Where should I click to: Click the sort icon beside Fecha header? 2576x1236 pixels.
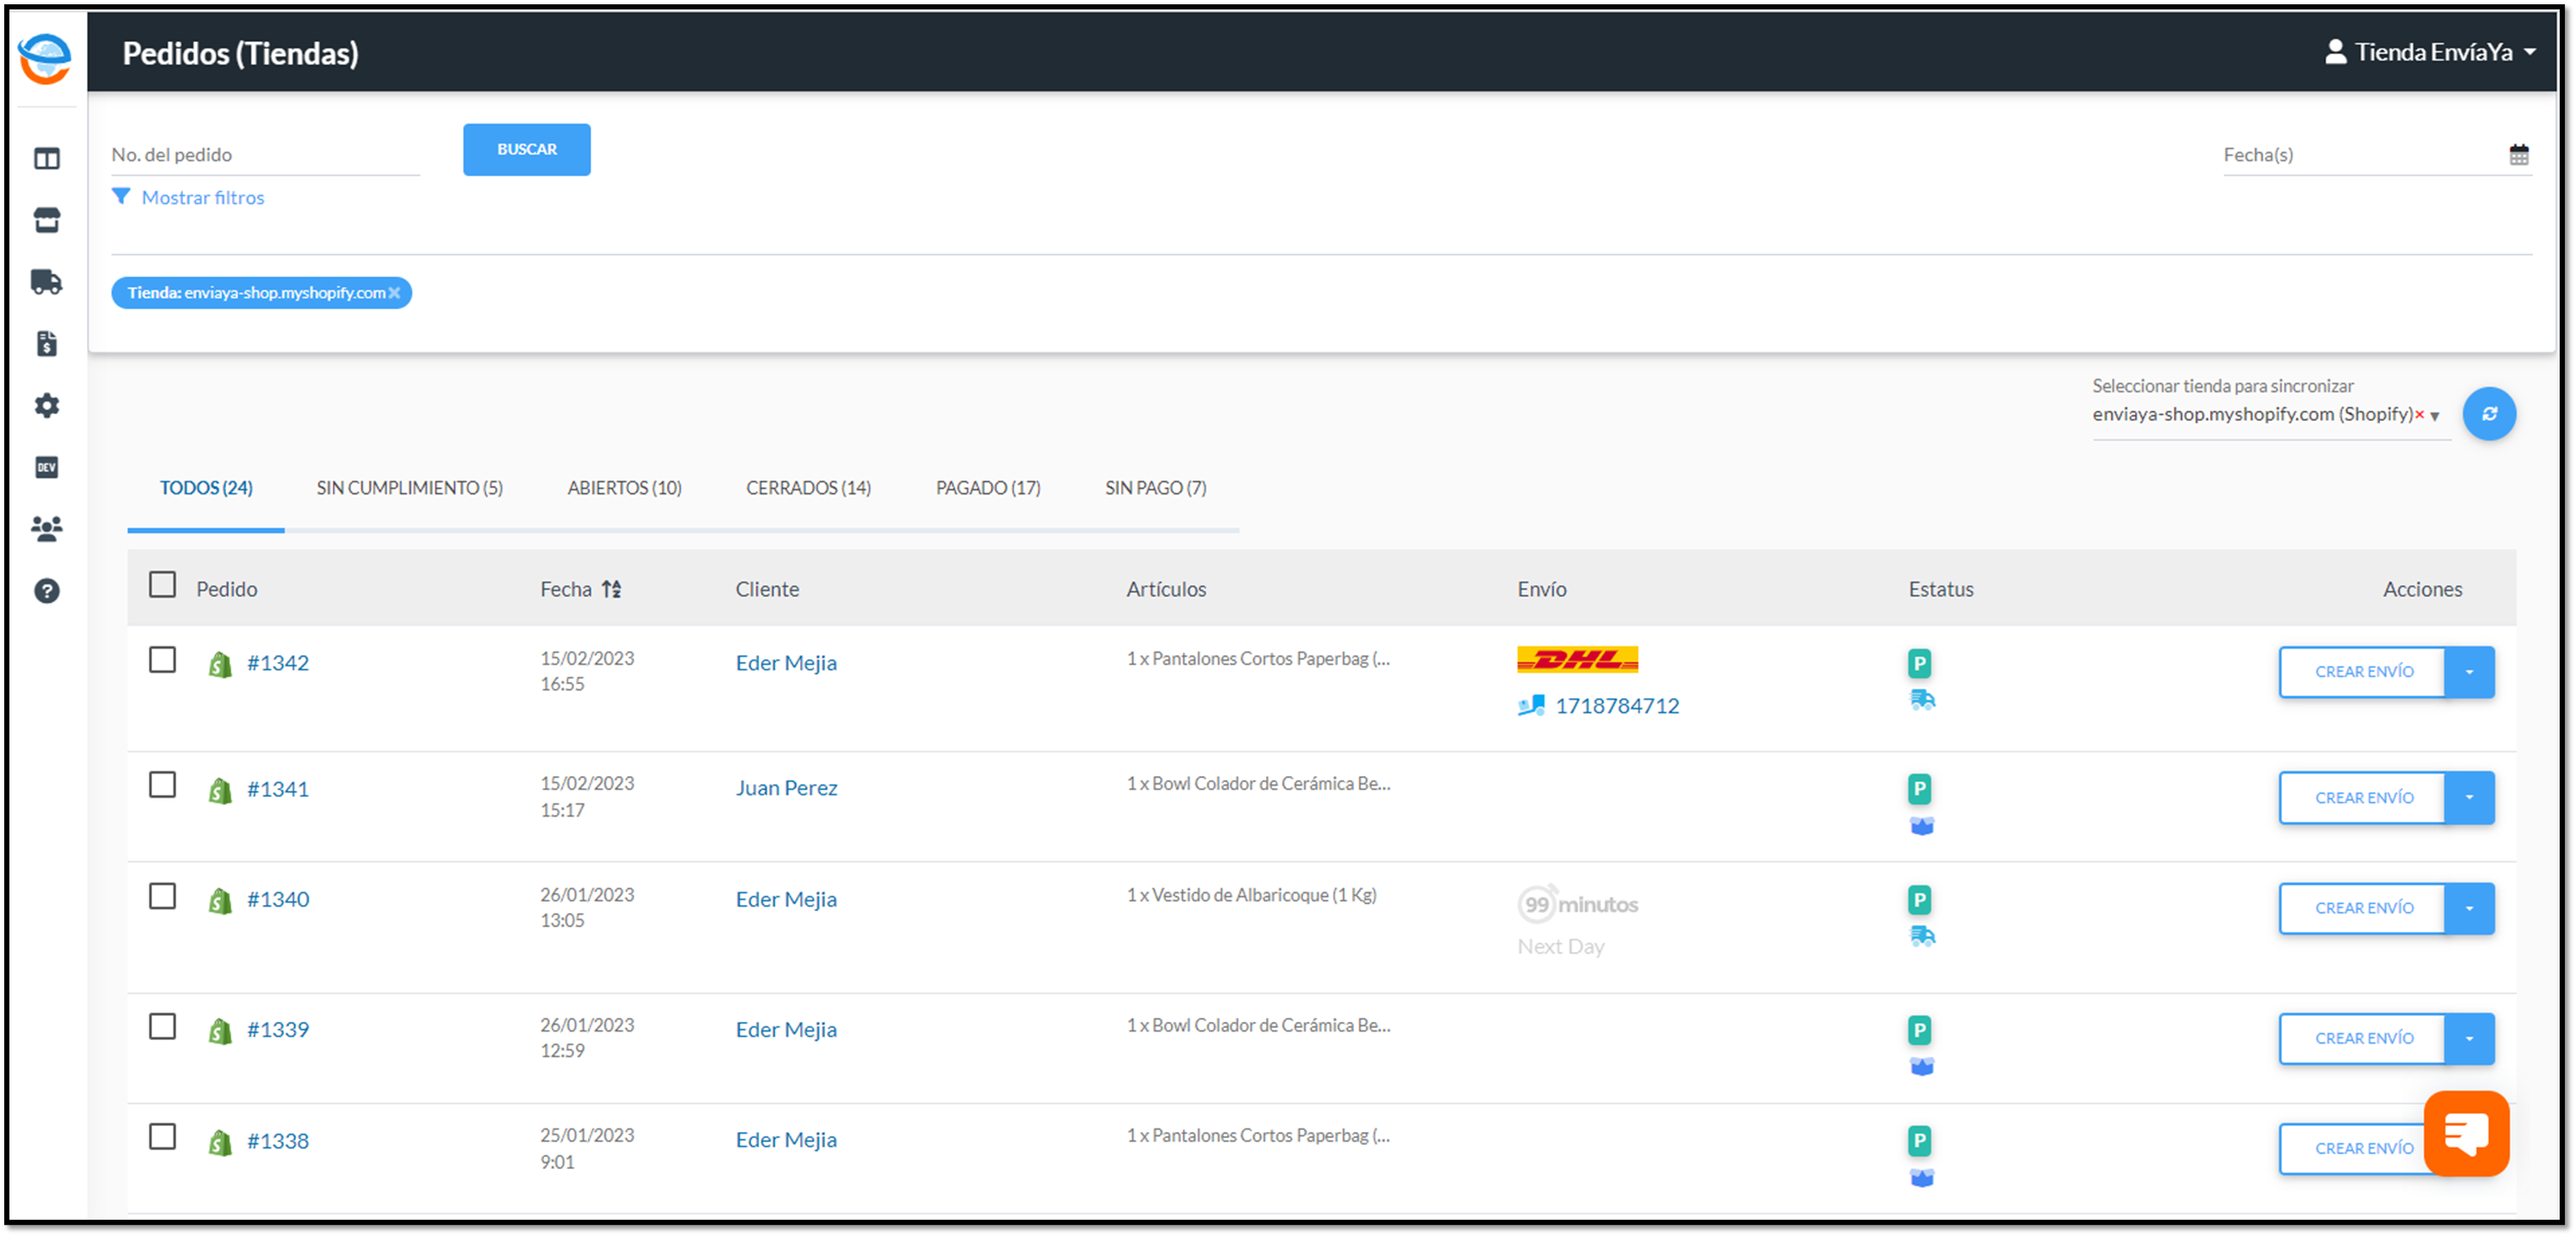pos(611,589)
